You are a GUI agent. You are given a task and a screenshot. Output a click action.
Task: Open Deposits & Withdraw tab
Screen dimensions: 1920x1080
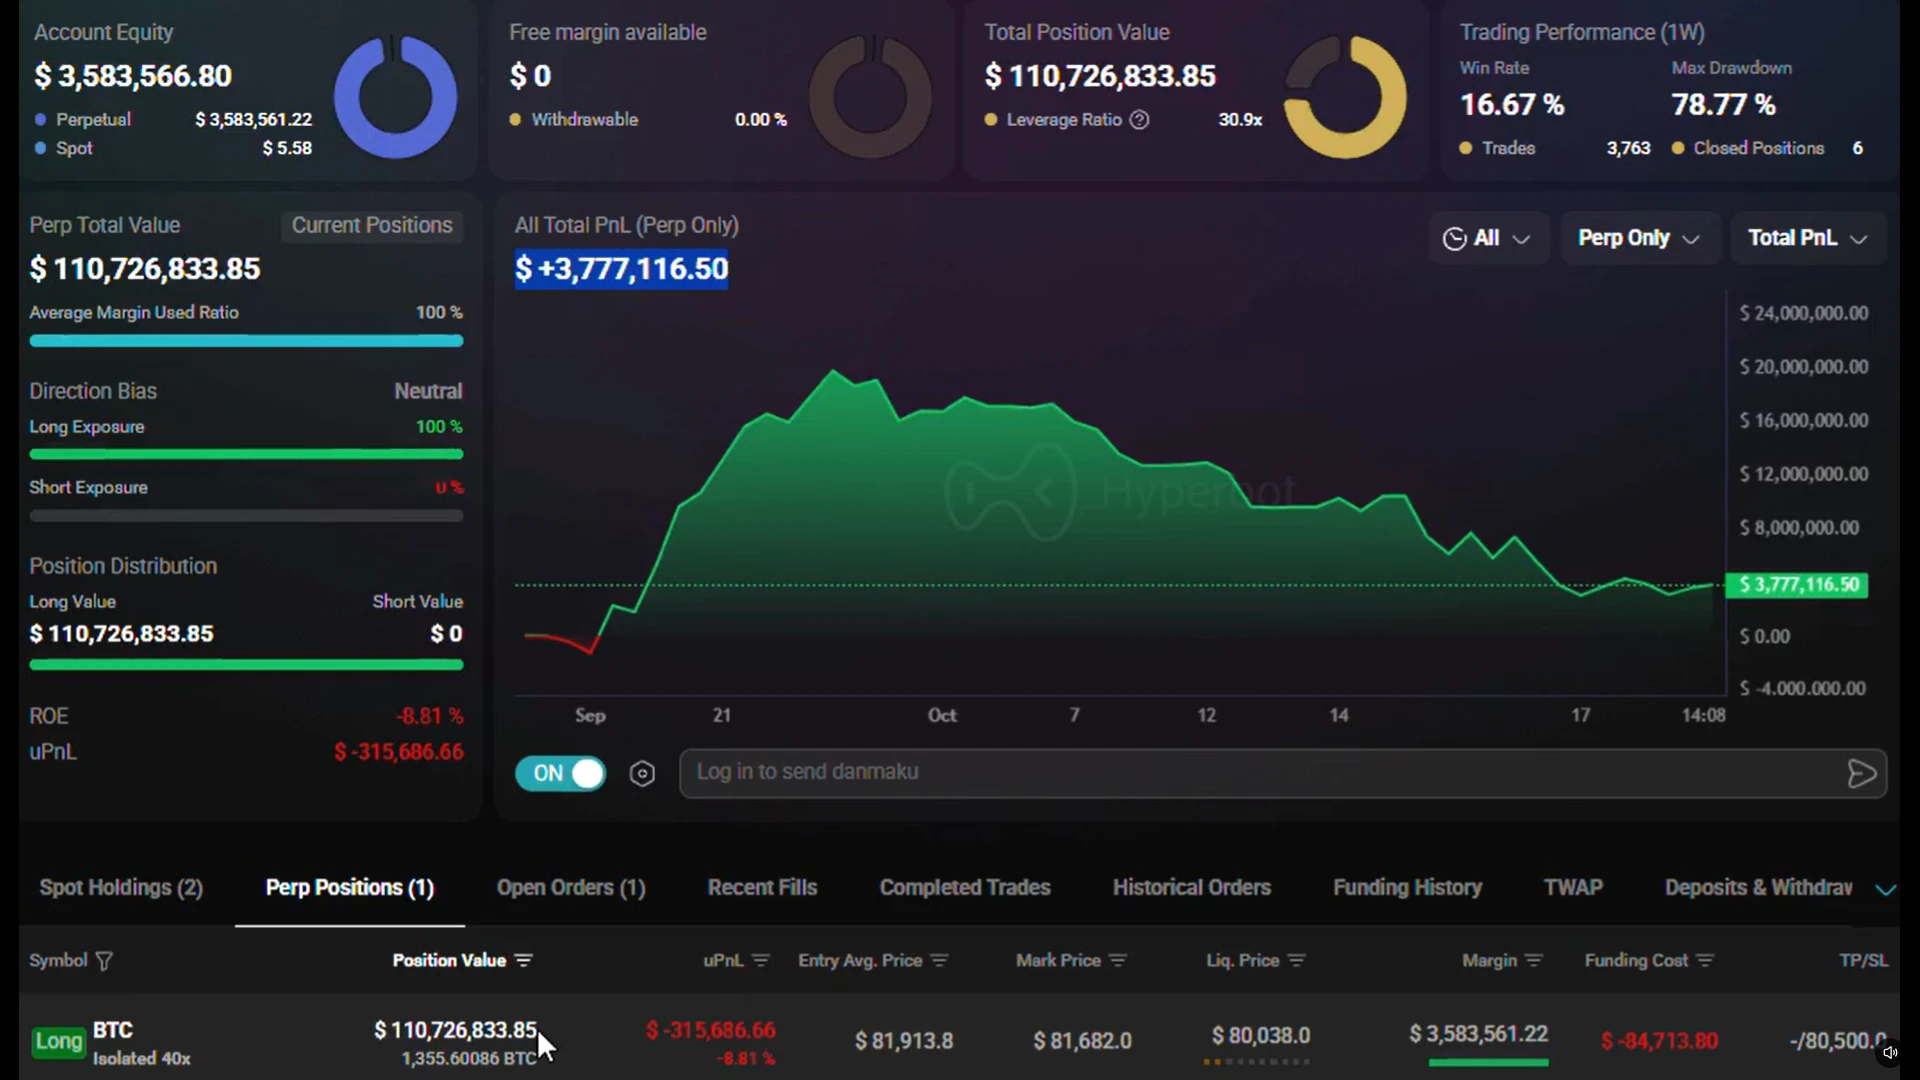(x=1758, y=888)
